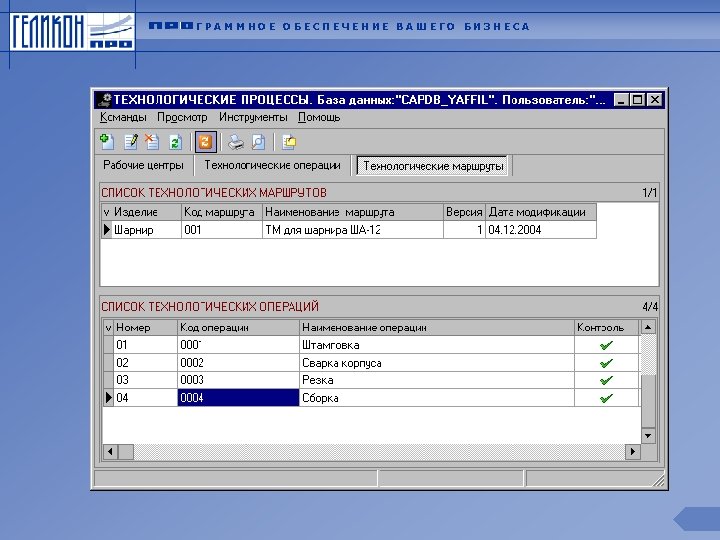Image resolution: width=720 pixels, height=540 pixels.
Task: Select the Резка operation name
Action: click(437, 380)
